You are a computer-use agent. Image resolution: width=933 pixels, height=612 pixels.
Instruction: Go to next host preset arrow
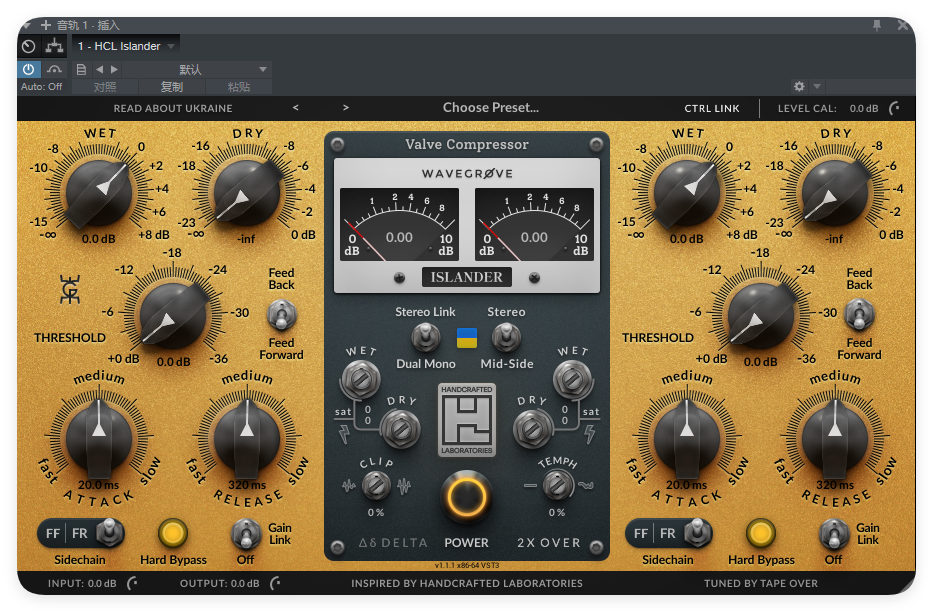click(114, 70)
